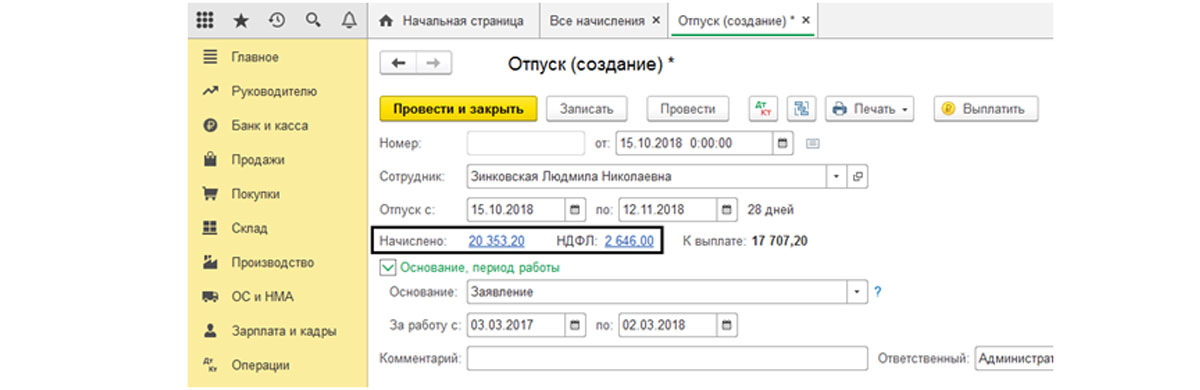Open calendar for work period end 02.03.2018
Viewport: 1200px width, 390px height.
tap(726, 326)
